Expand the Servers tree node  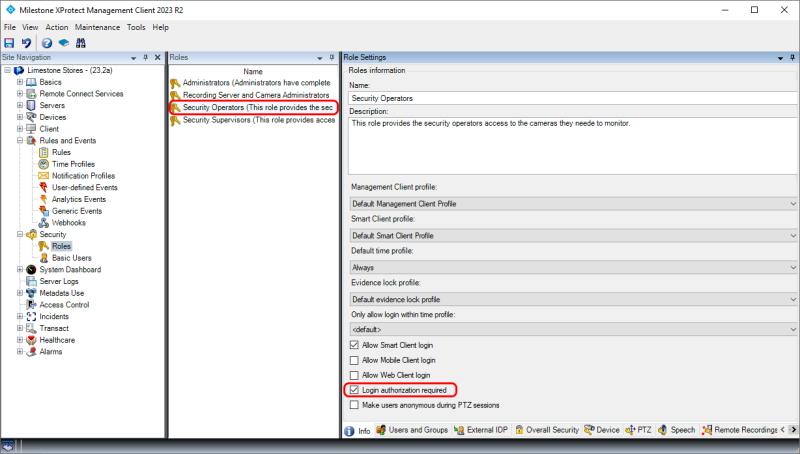click(20, 106)
